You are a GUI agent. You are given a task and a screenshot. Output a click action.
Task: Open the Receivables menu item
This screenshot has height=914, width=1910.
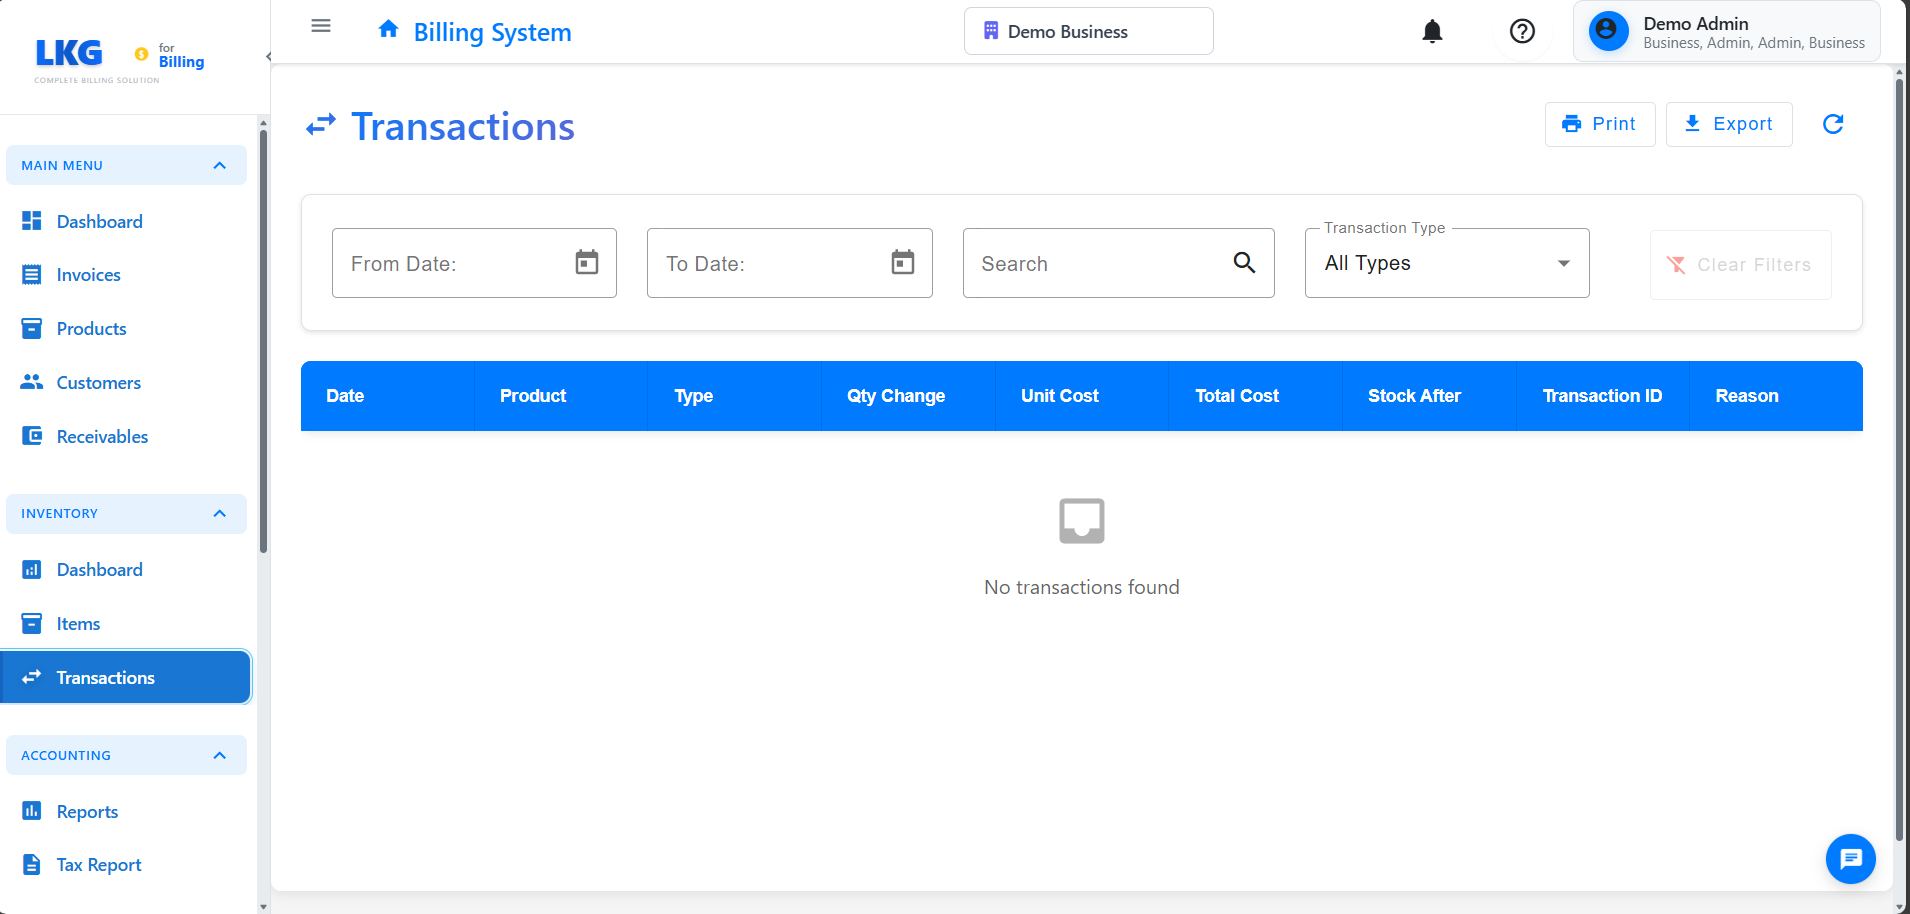tap(101, 437)
